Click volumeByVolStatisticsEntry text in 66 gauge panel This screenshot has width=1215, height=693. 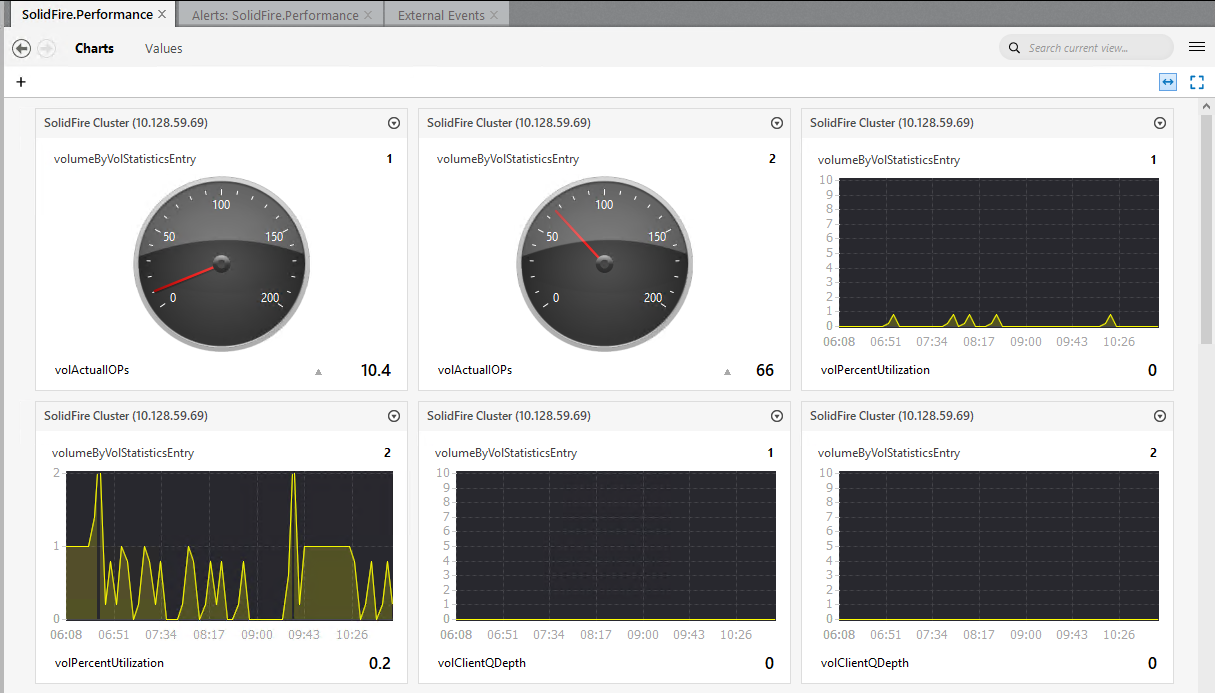[508, 159]
